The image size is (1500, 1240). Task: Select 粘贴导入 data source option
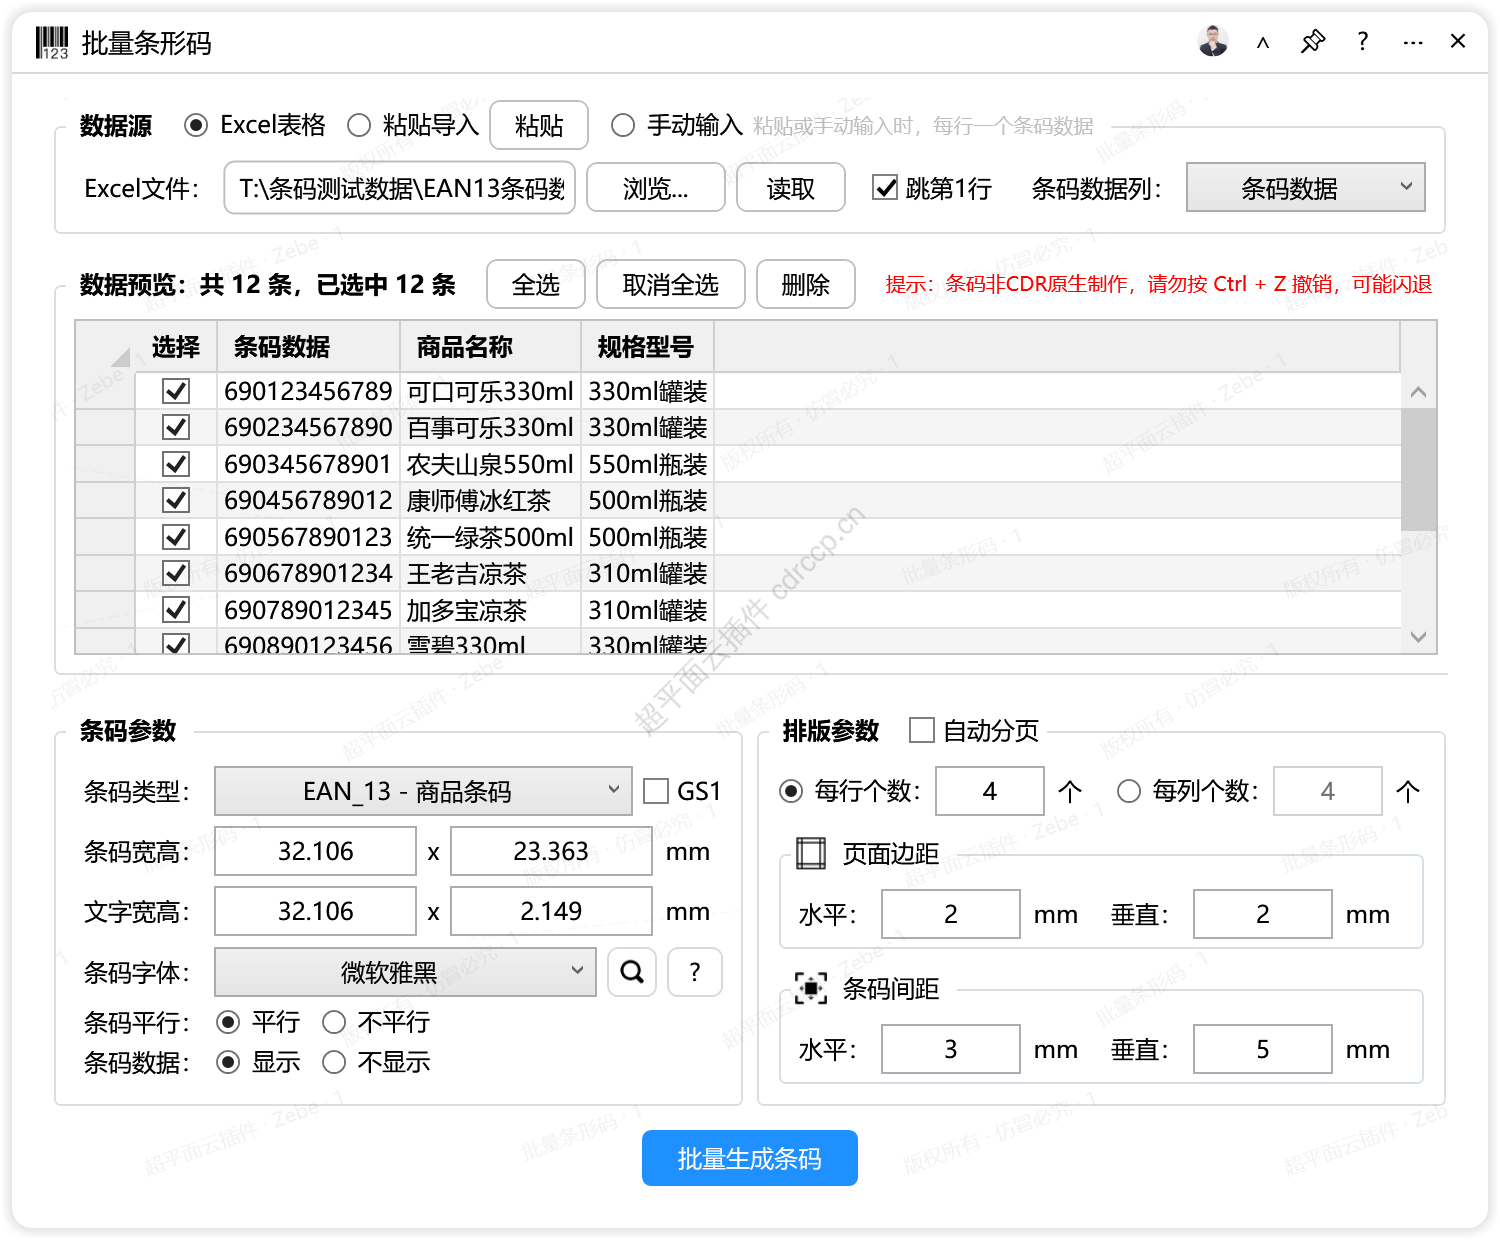(x=413, y=125)
